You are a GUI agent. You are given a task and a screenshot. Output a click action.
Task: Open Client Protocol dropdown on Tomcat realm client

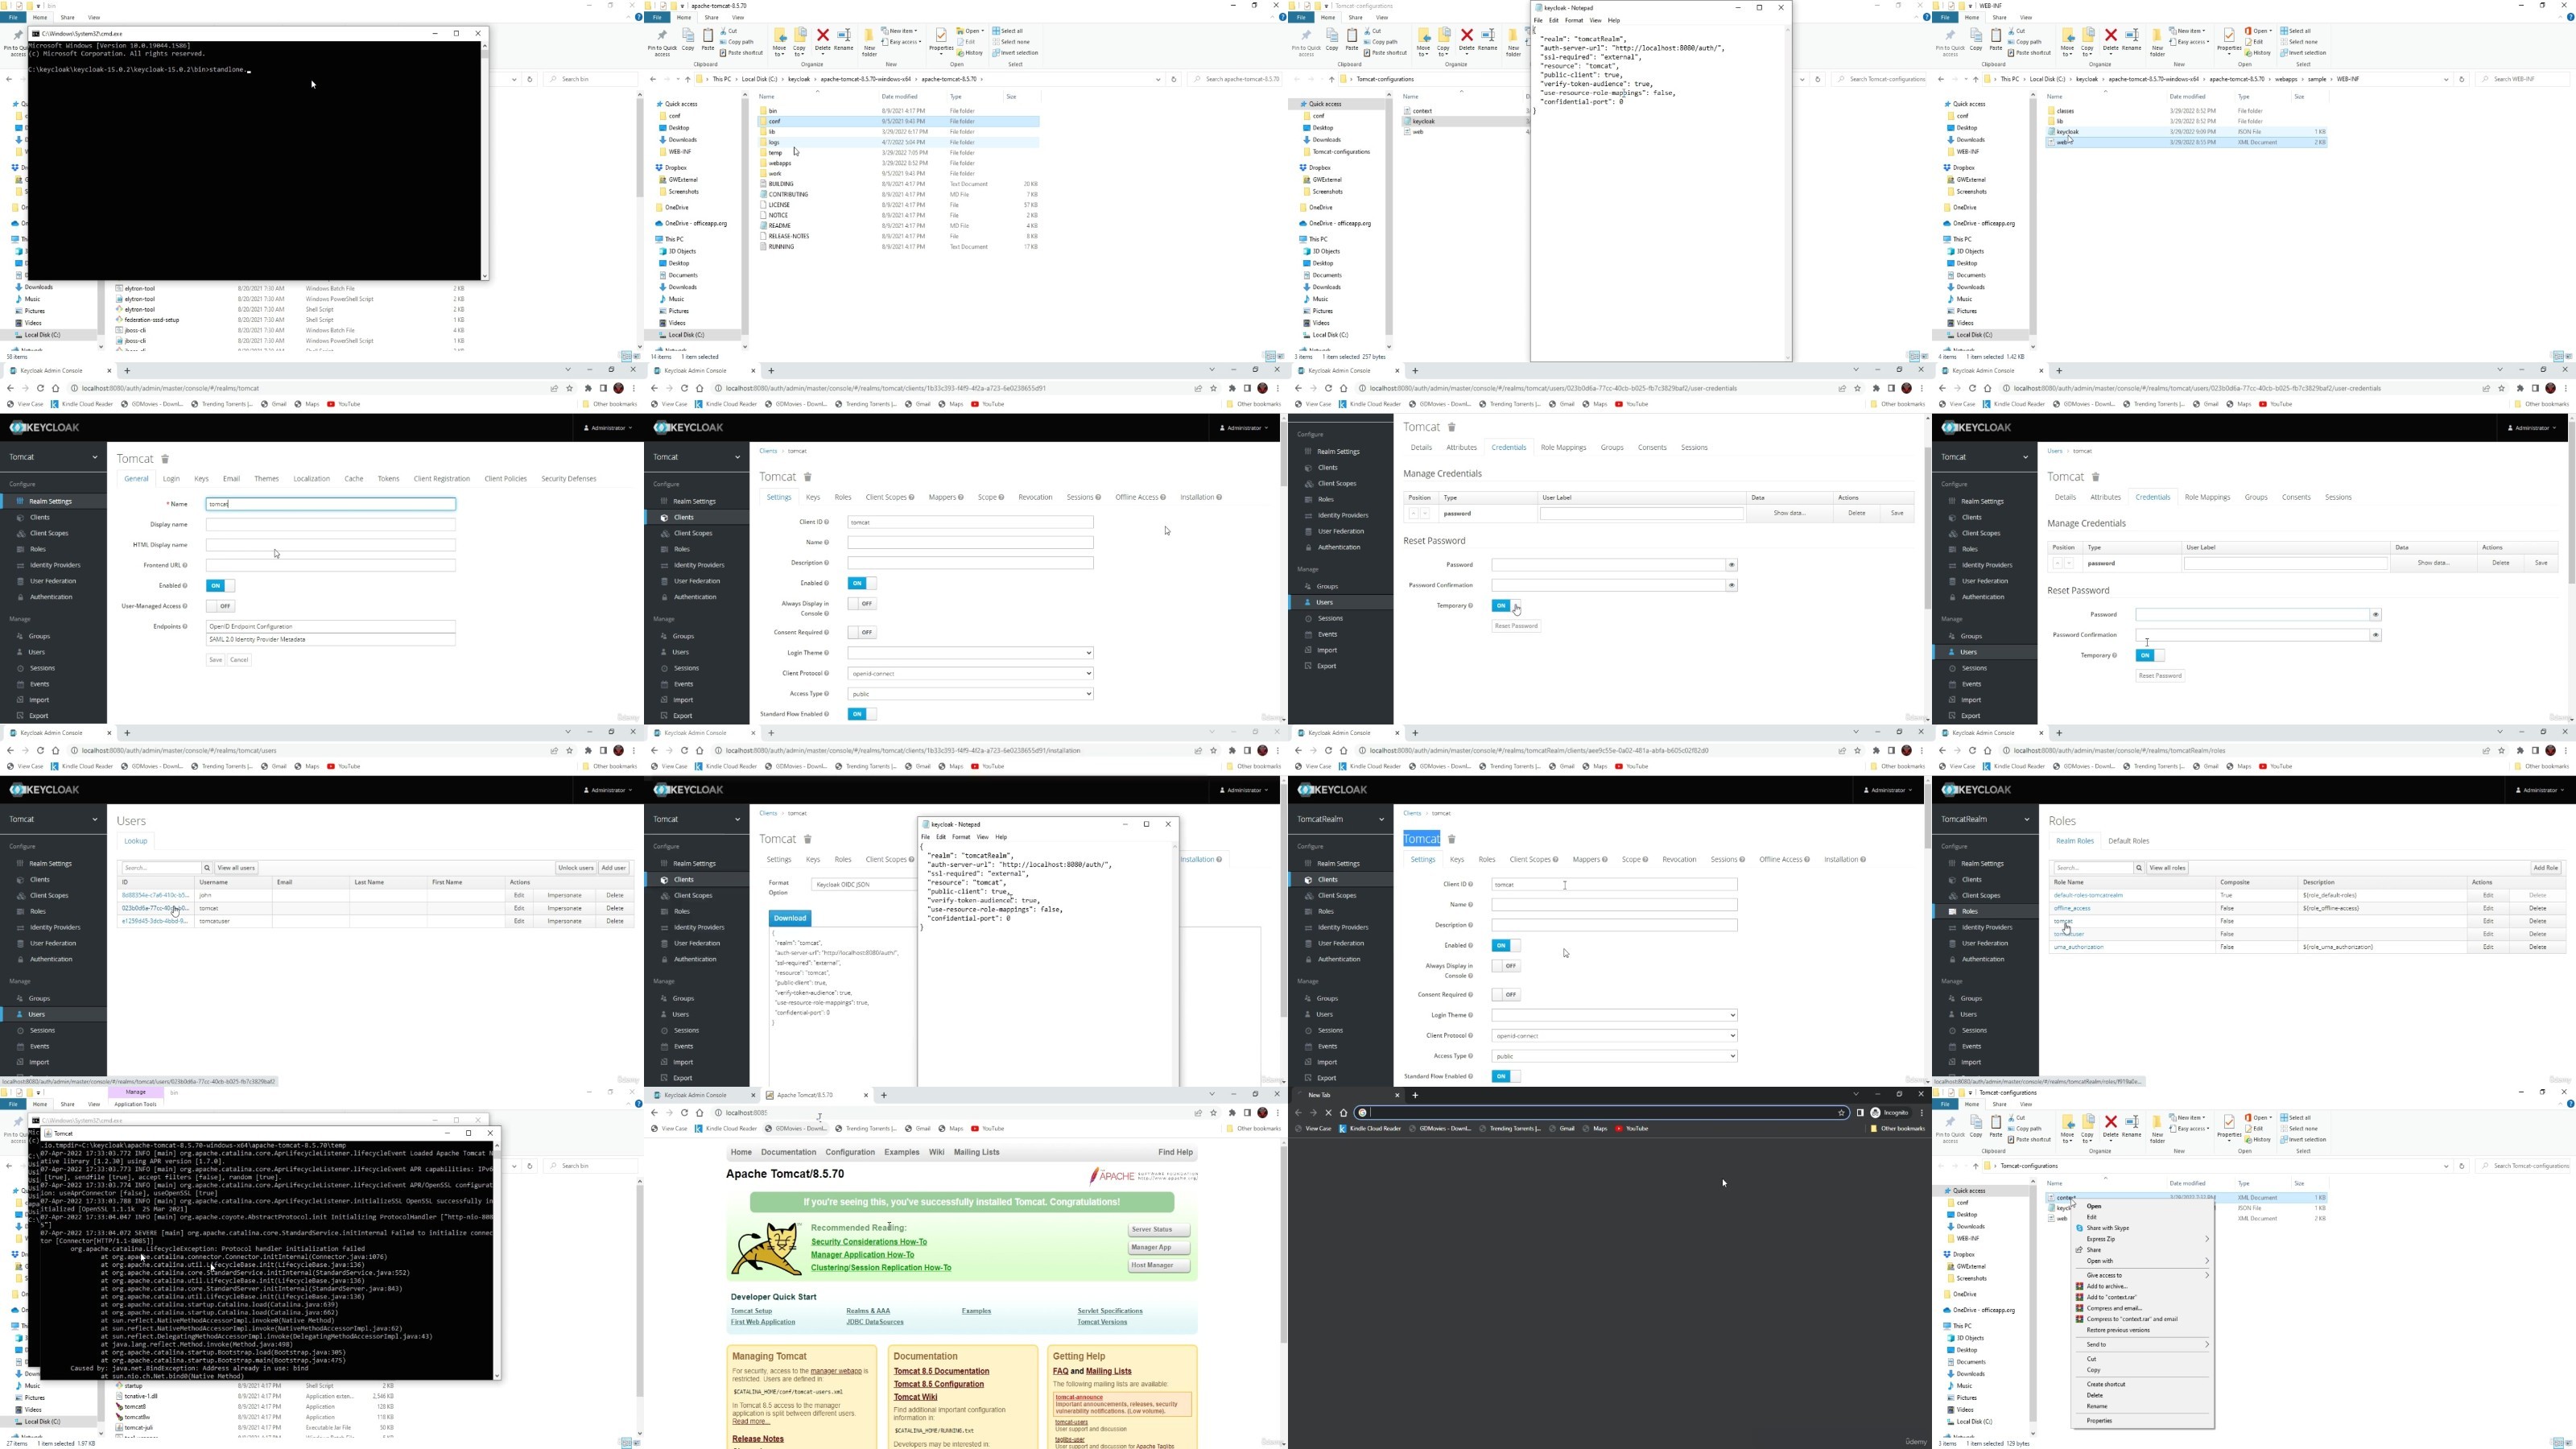970,674
